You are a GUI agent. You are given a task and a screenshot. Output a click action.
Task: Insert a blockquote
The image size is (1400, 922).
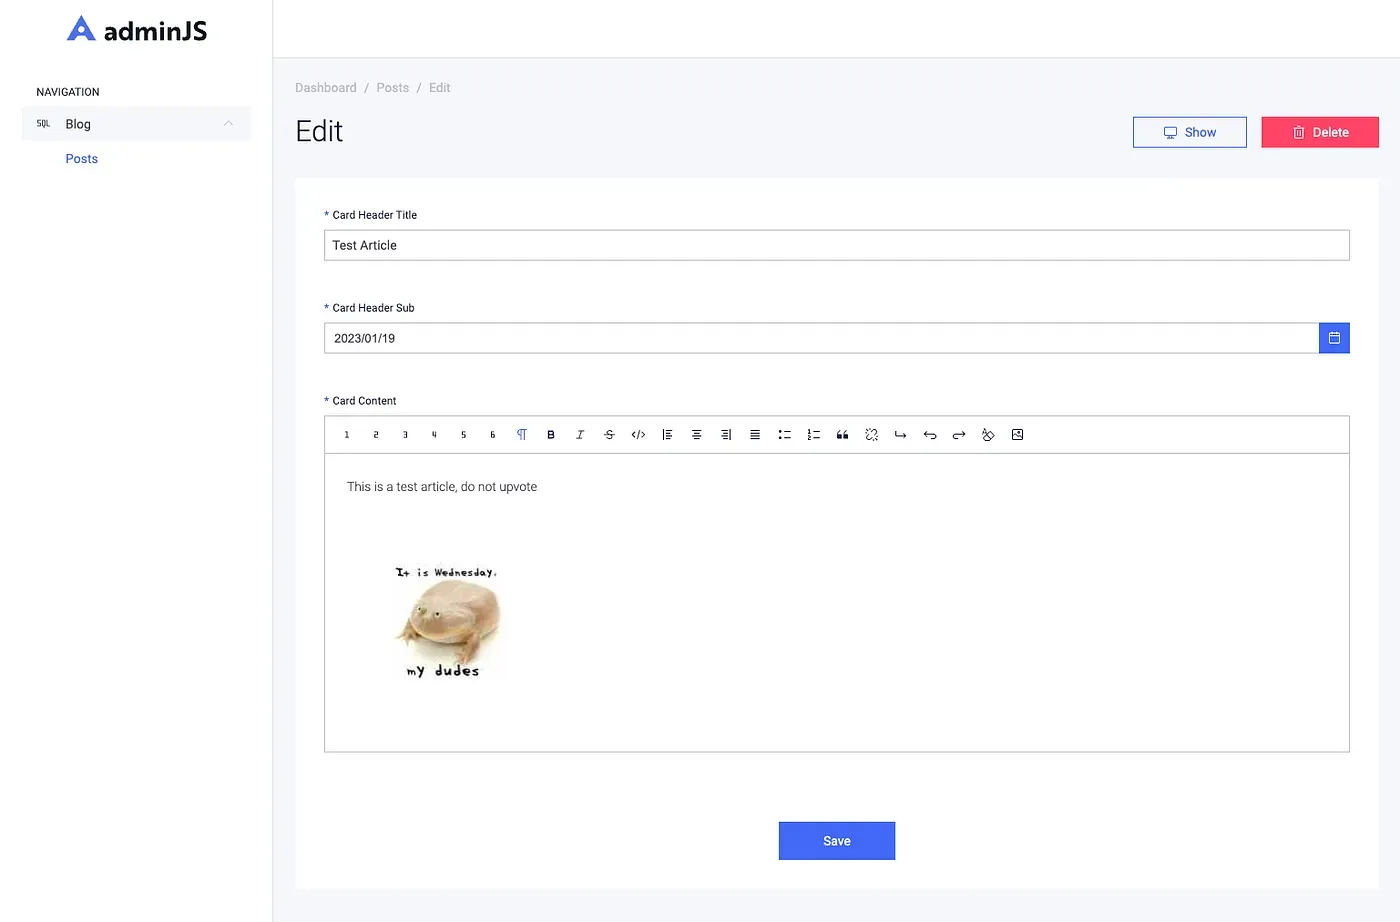(x=842, y=435)
